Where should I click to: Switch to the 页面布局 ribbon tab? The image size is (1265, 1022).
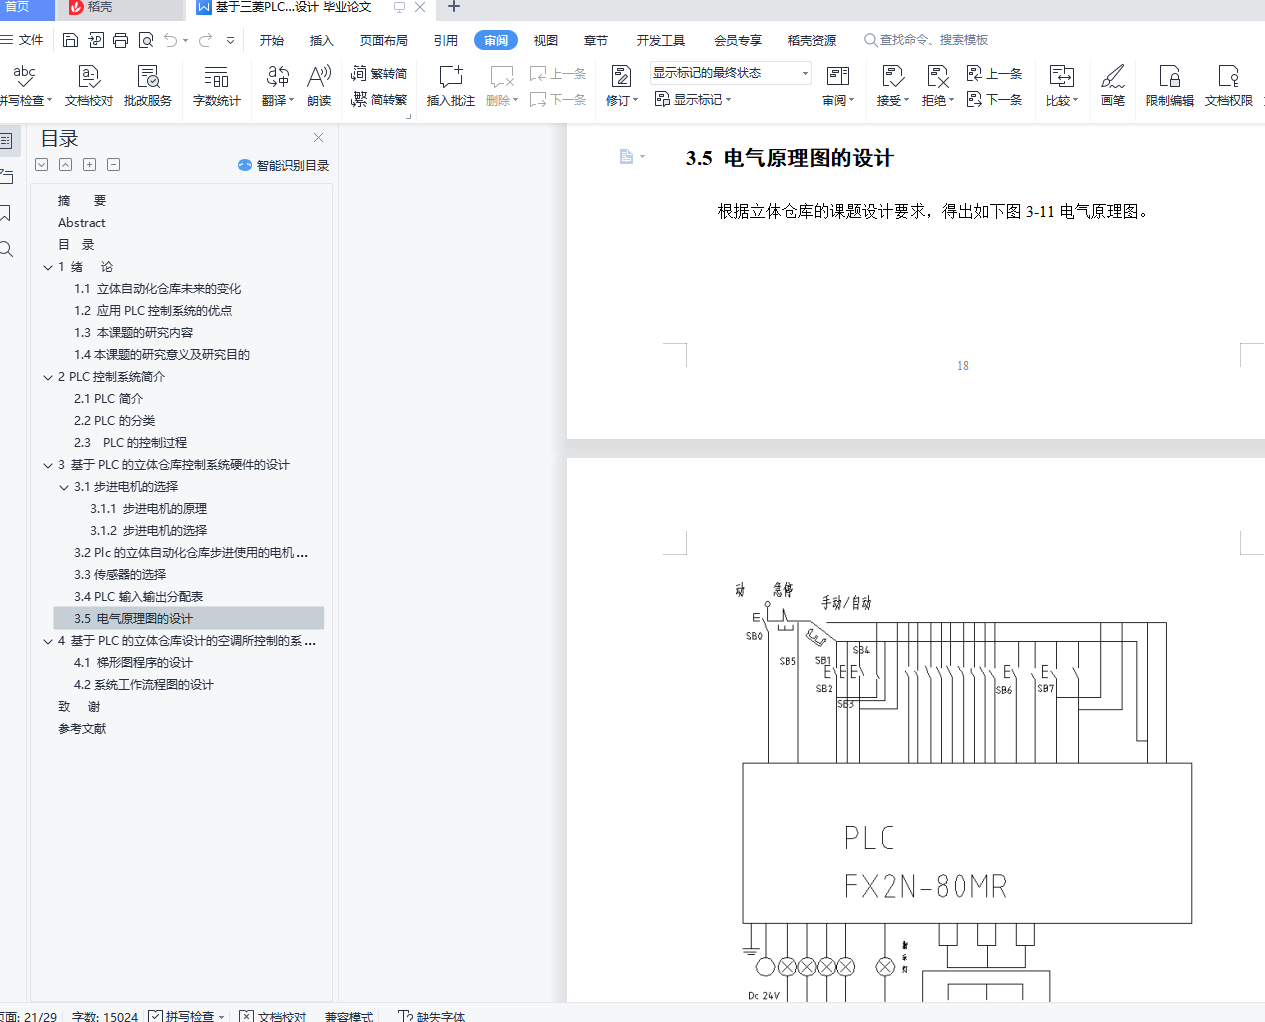tap(384, 40)
